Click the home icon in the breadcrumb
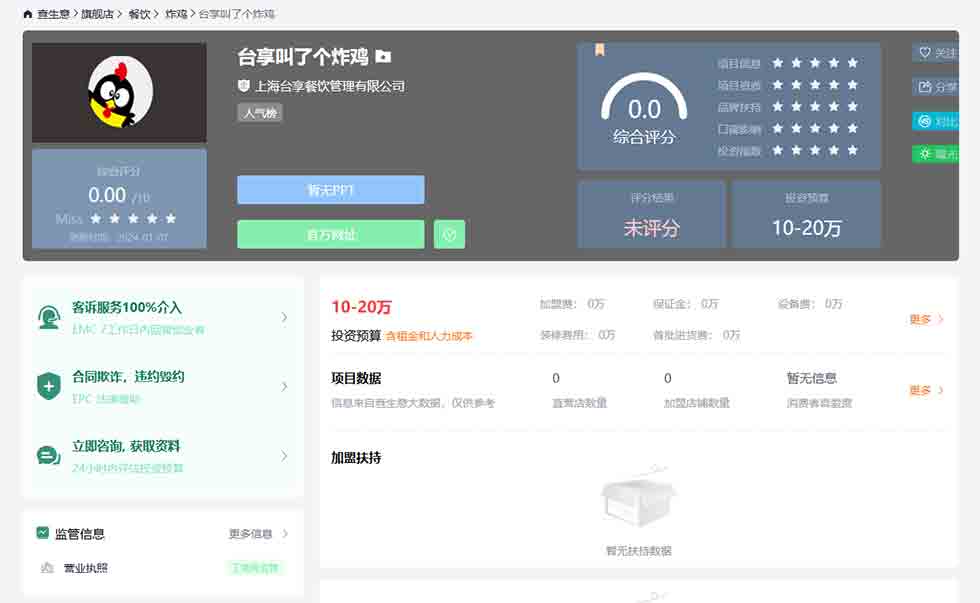 [27, 14]
